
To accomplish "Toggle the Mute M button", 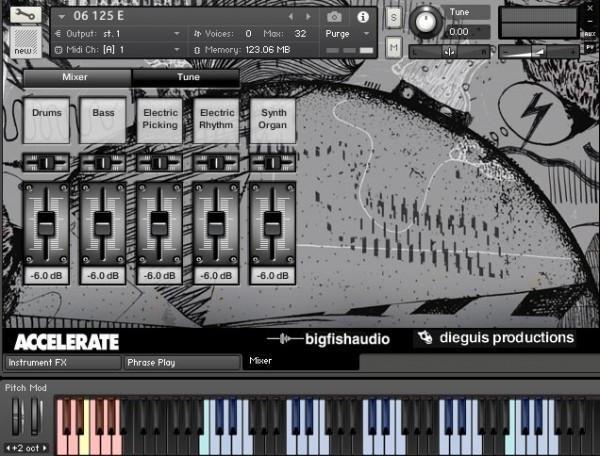I will coord(394,47).
